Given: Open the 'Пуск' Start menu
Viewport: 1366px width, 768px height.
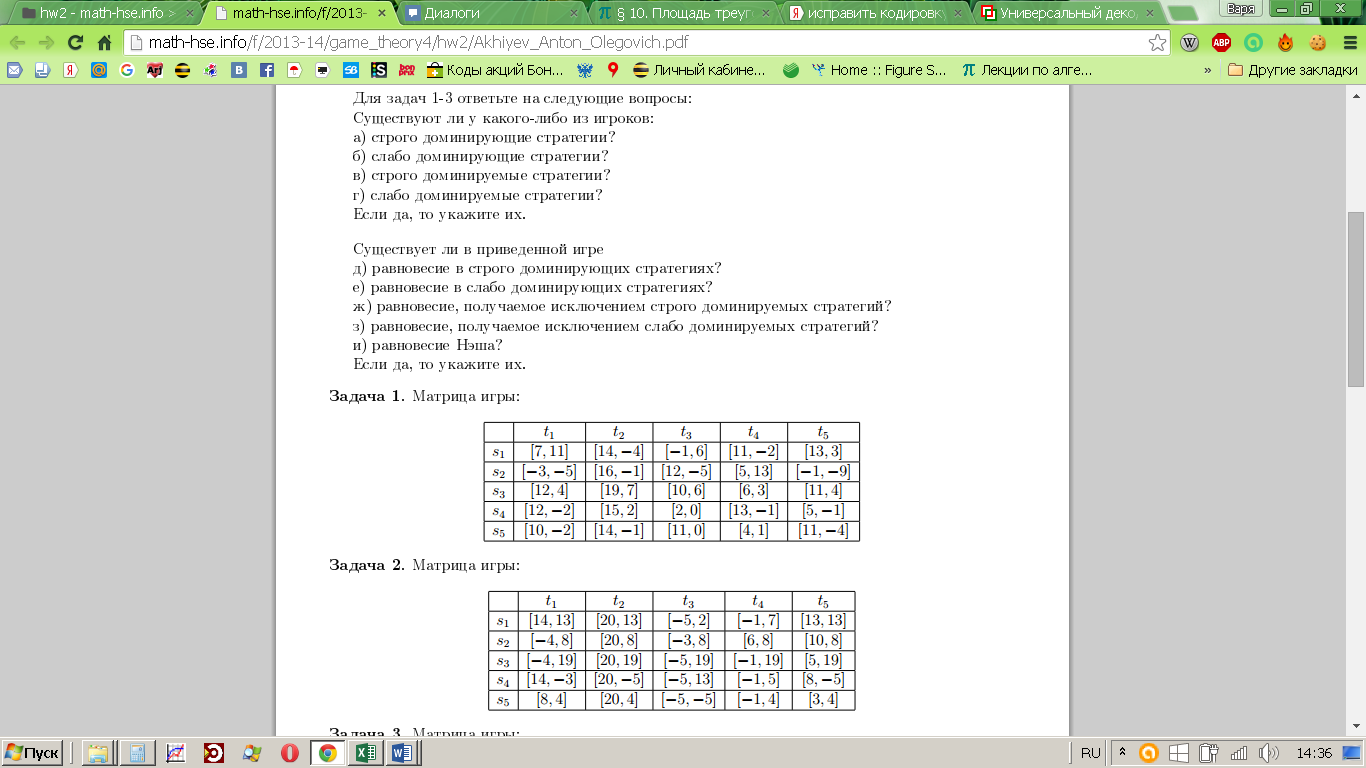Looking at the screenshot, I should (33, 752).
